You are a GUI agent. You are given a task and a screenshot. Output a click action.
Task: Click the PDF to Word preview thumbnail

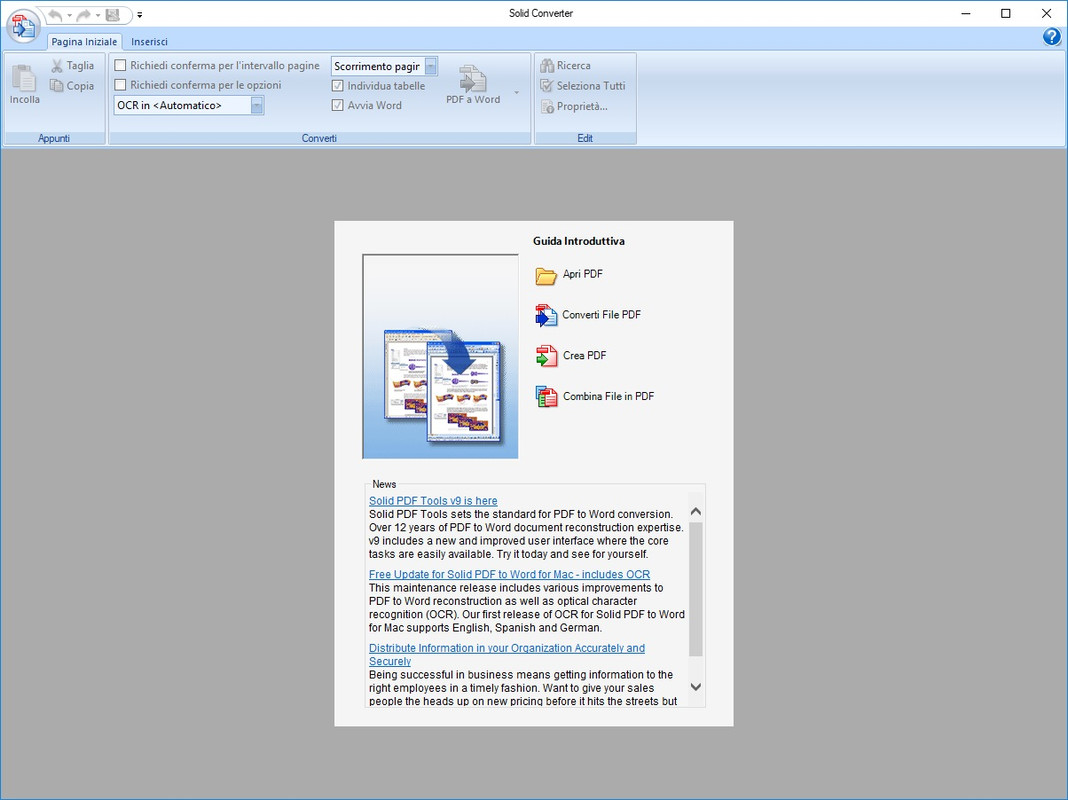pyautogui.click(x=440, y=356)
